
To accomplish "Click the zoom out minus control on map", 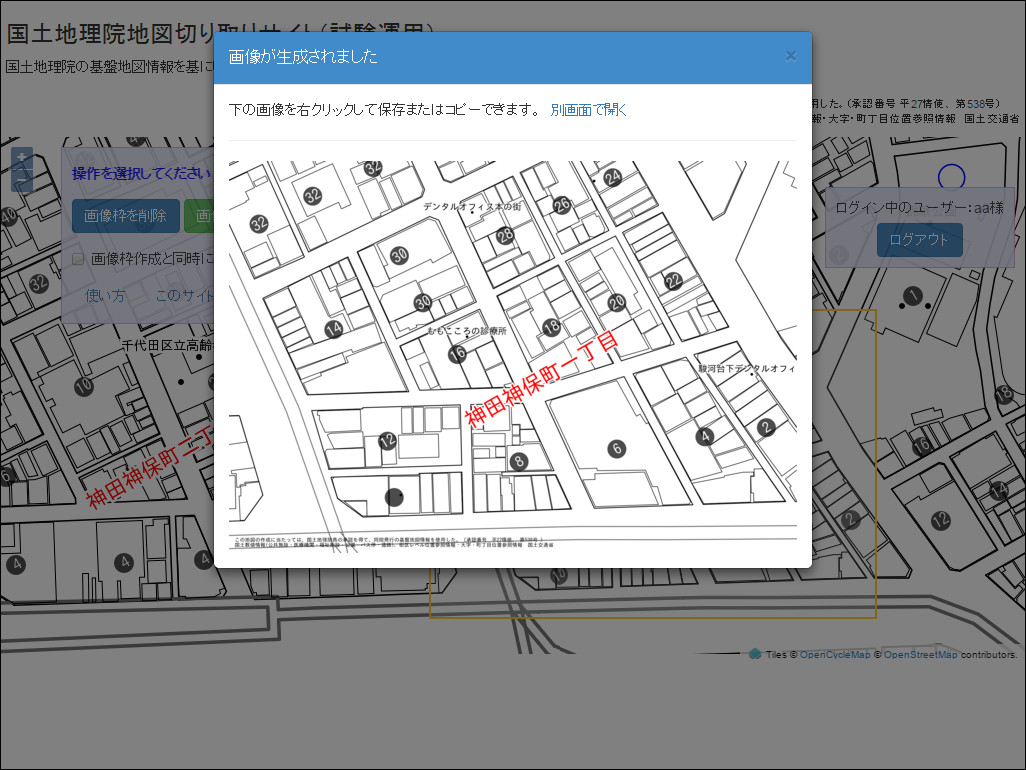I will (22, 181).
